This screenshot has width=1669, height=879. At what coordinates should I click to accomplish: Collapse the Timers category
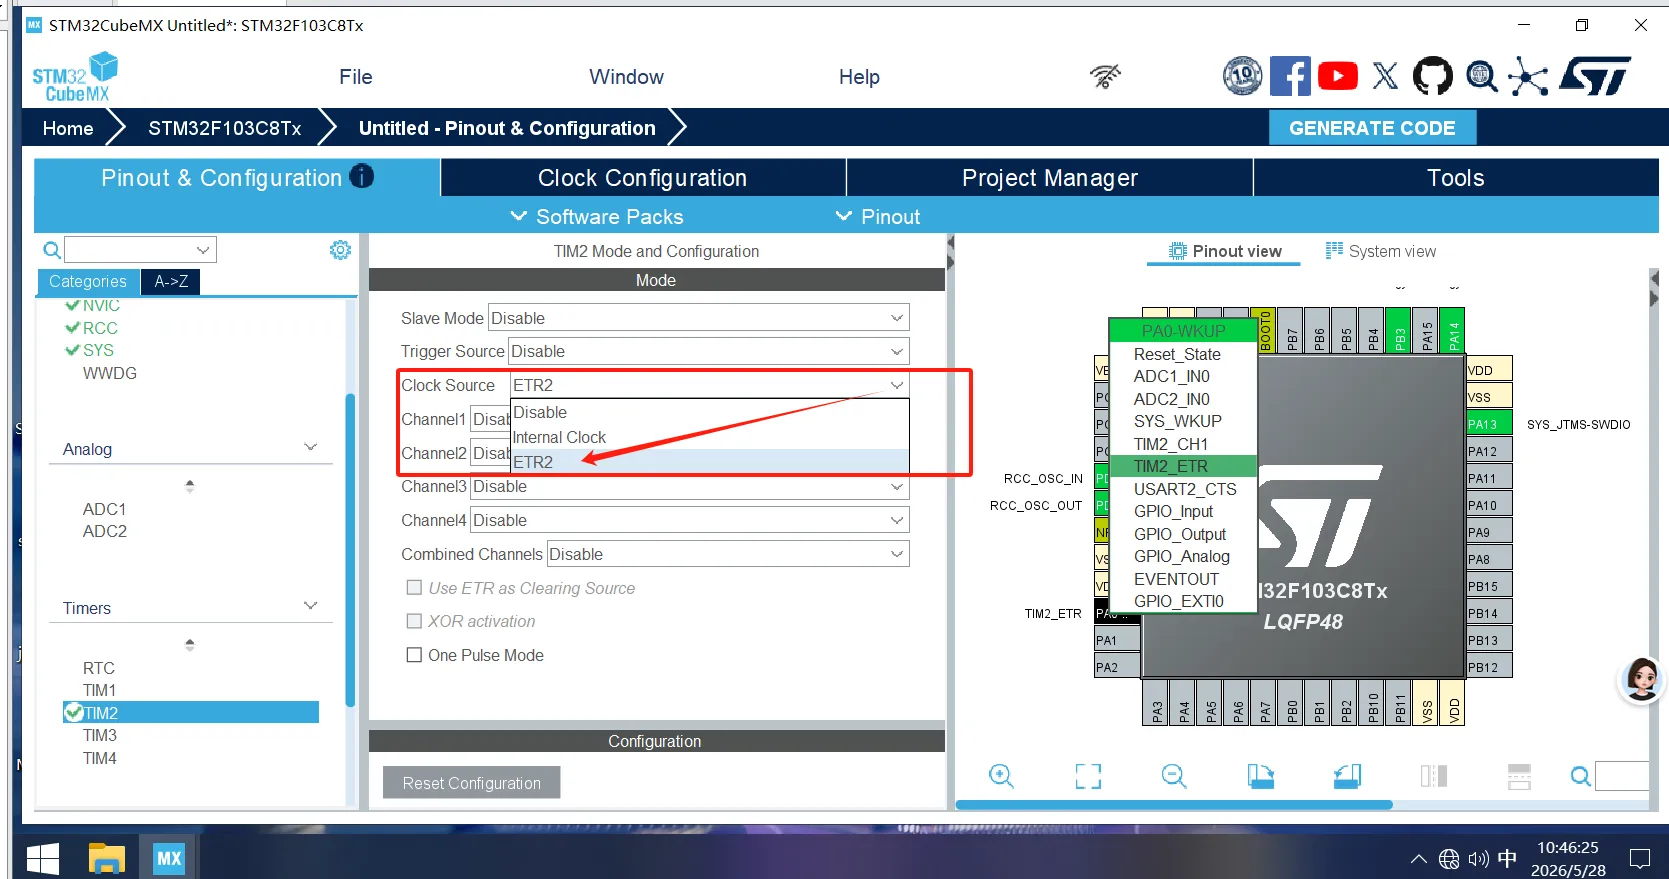click(311, 606)
